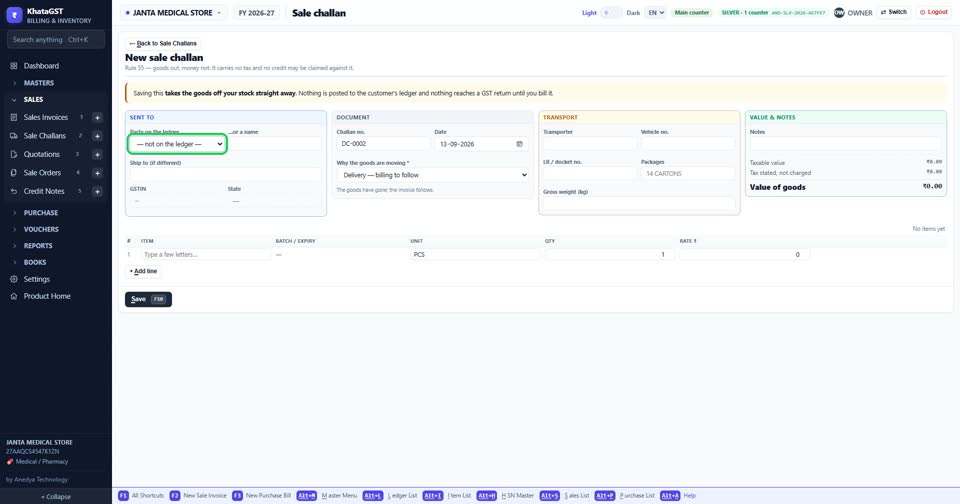The height and width of the screenshot is (504, 960).
Task: Click the Transporter field
Action: click(x=590, y=144)
